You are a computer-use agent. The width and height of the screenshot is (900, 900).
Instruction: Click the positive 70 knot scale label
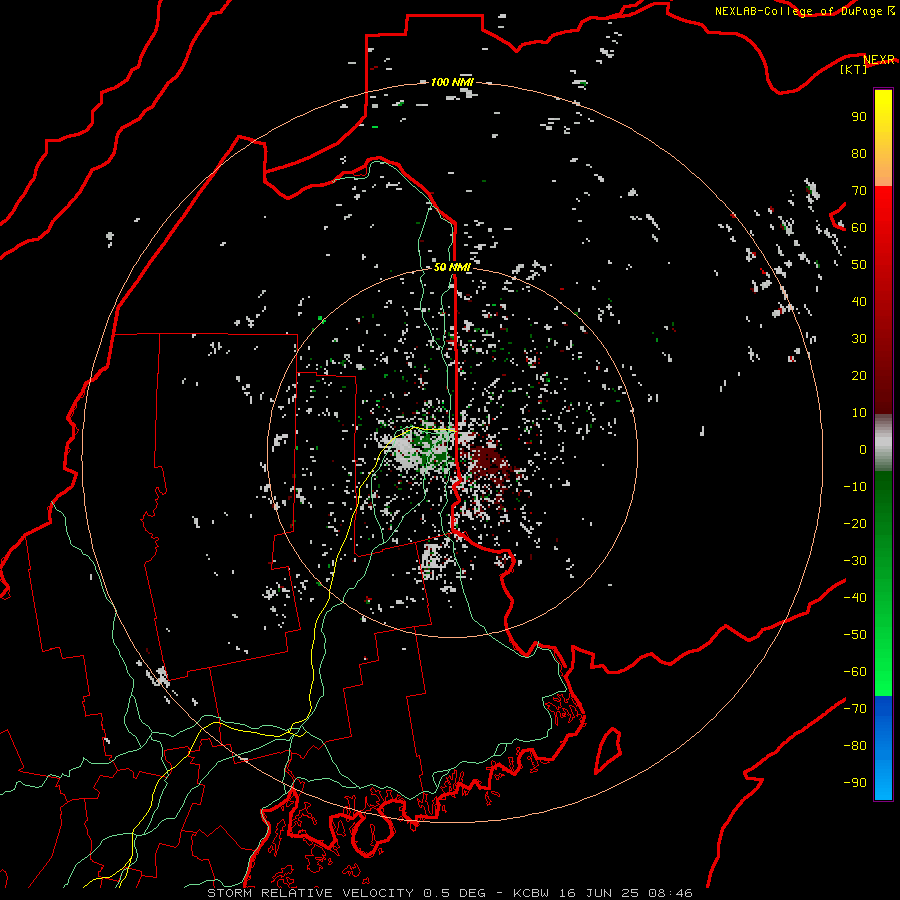click(x=859, y=191)
